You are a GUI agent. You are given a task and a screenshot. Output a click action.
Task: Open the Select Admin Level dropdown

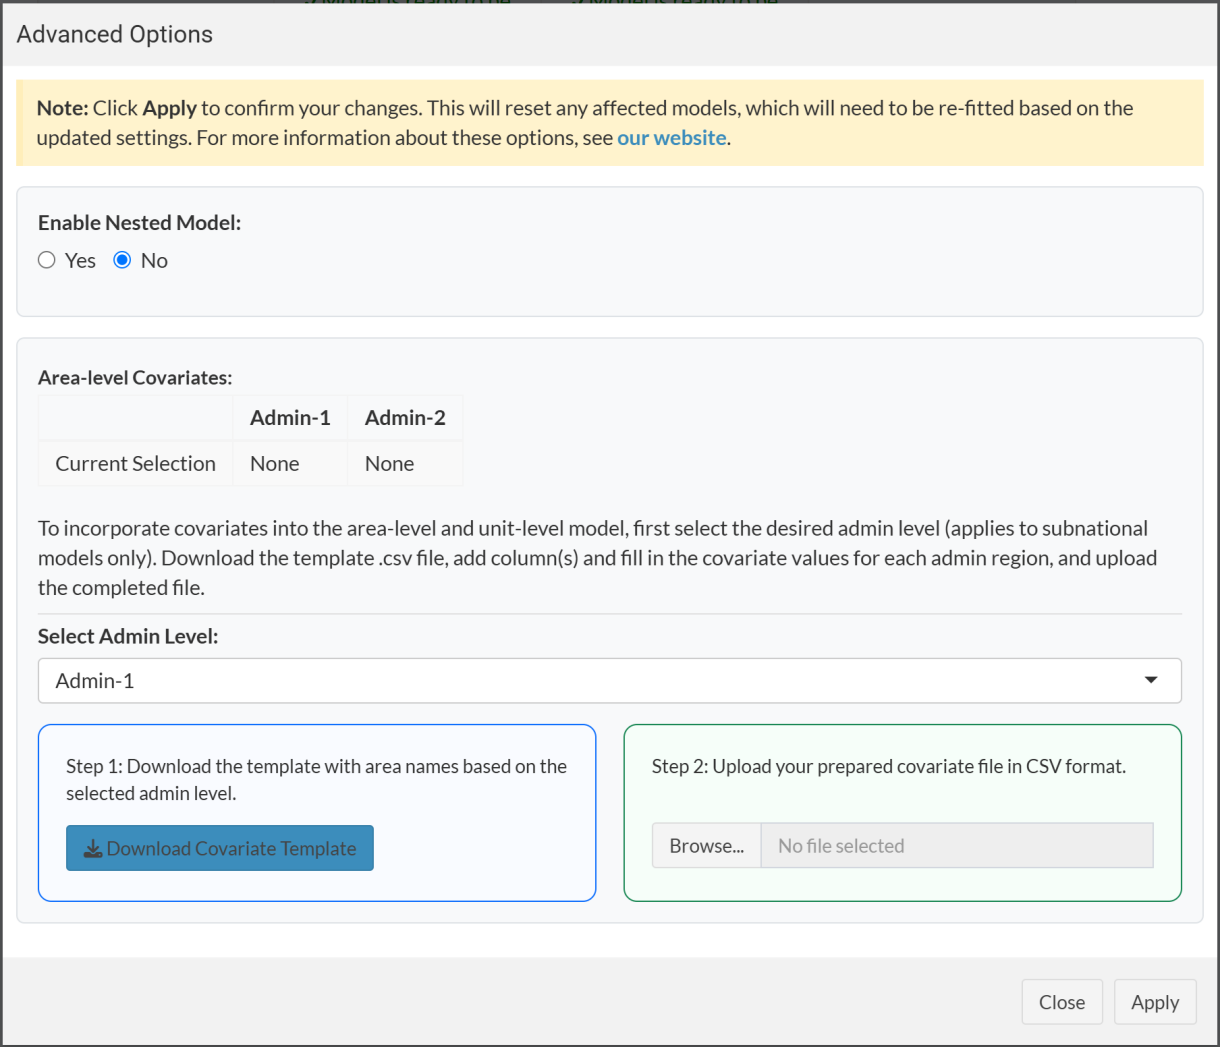[x=609, y=681]
